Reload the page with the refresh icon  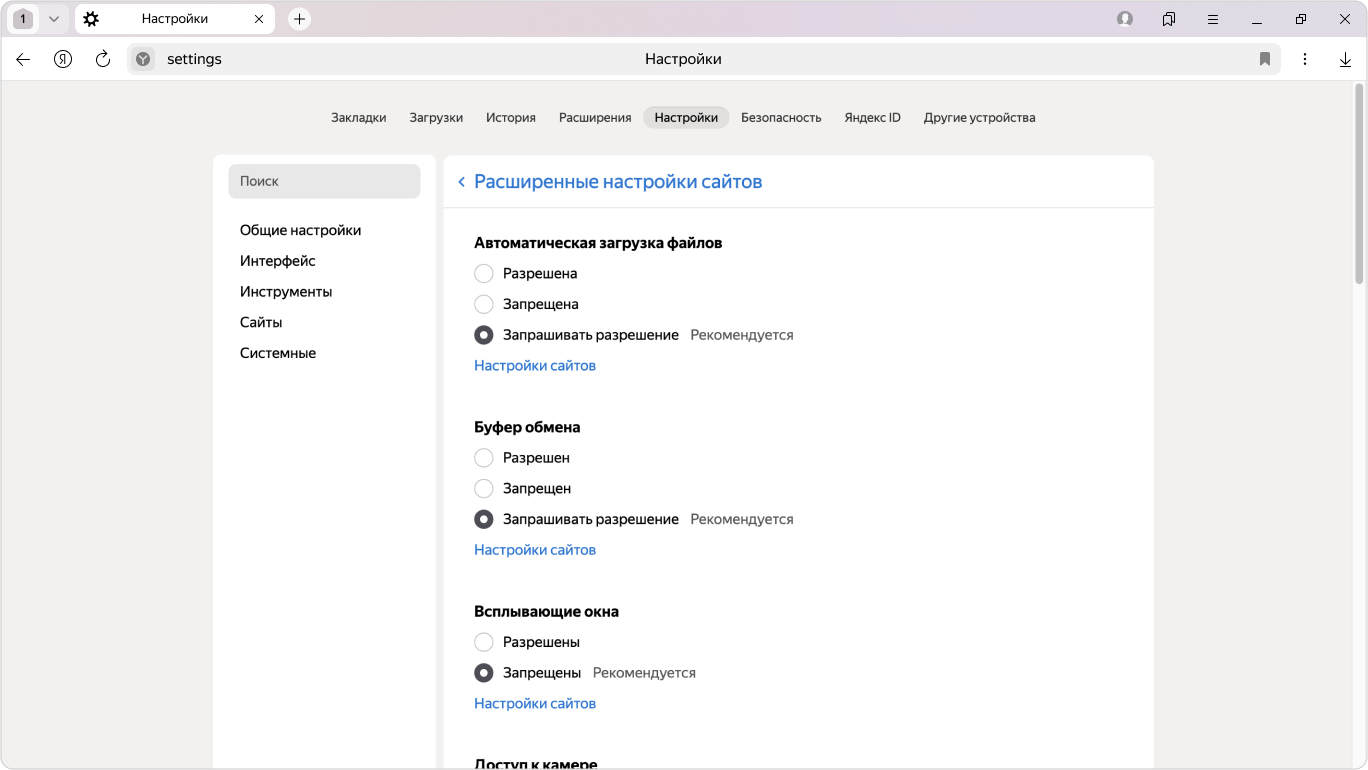103,60
